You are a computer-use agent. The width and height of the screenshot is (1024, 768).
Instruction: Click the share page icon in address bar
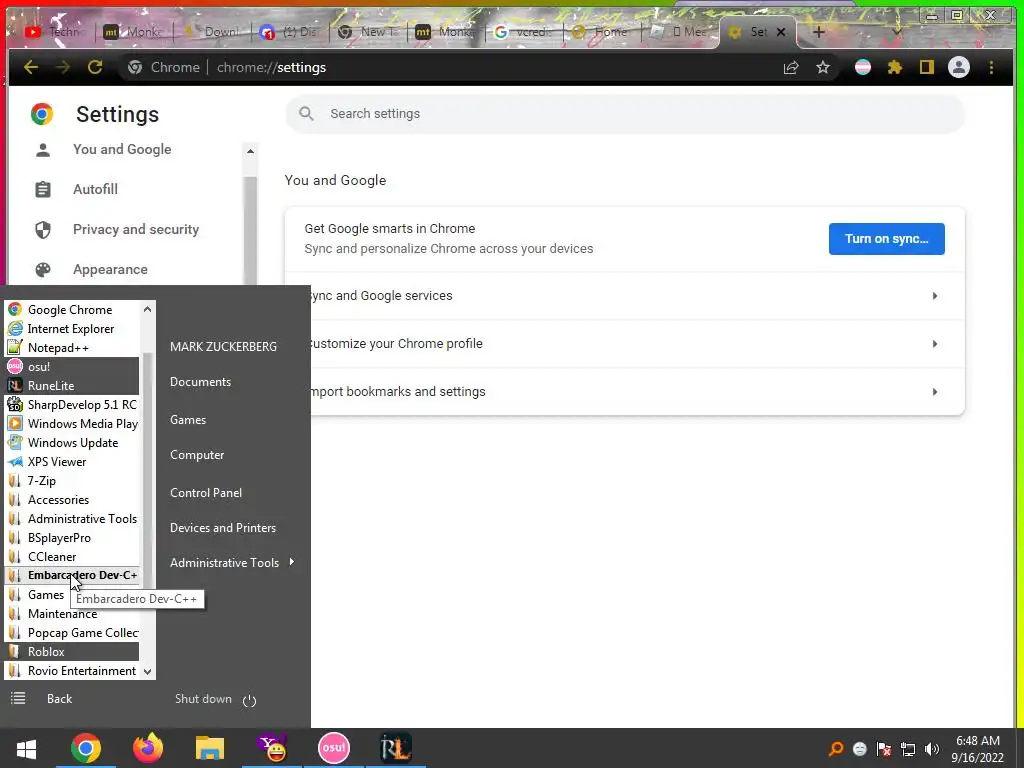click(x=791, y=67)
